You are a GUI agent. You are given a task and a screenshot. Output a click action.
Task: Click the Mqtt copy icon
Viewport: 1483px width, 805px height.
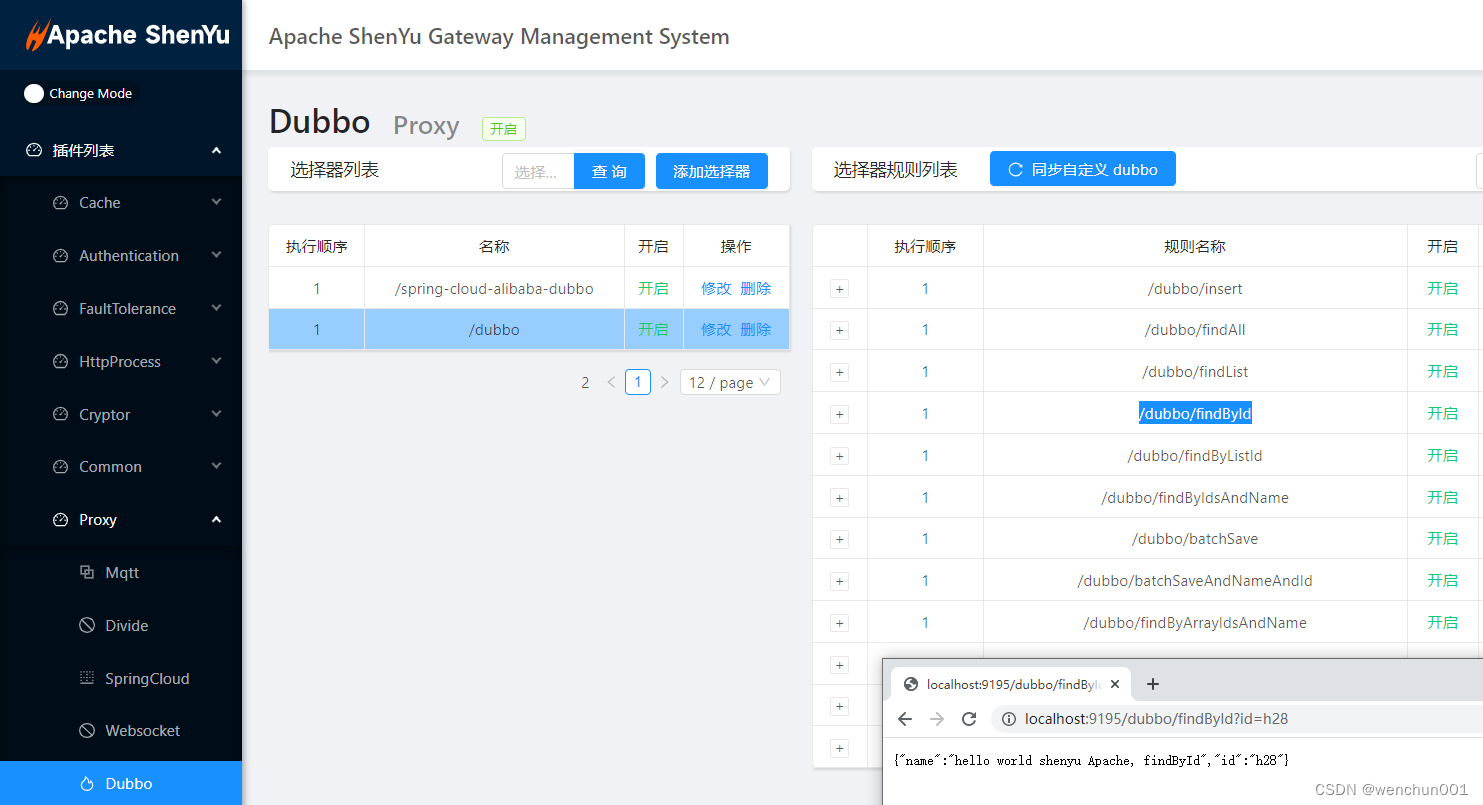(x=87, y=572)
